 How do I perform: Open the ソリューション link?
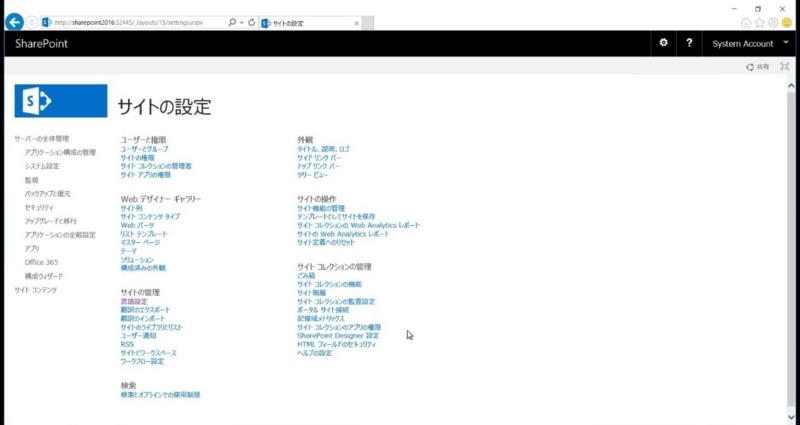pyautogui.click(x=137, y=260)
